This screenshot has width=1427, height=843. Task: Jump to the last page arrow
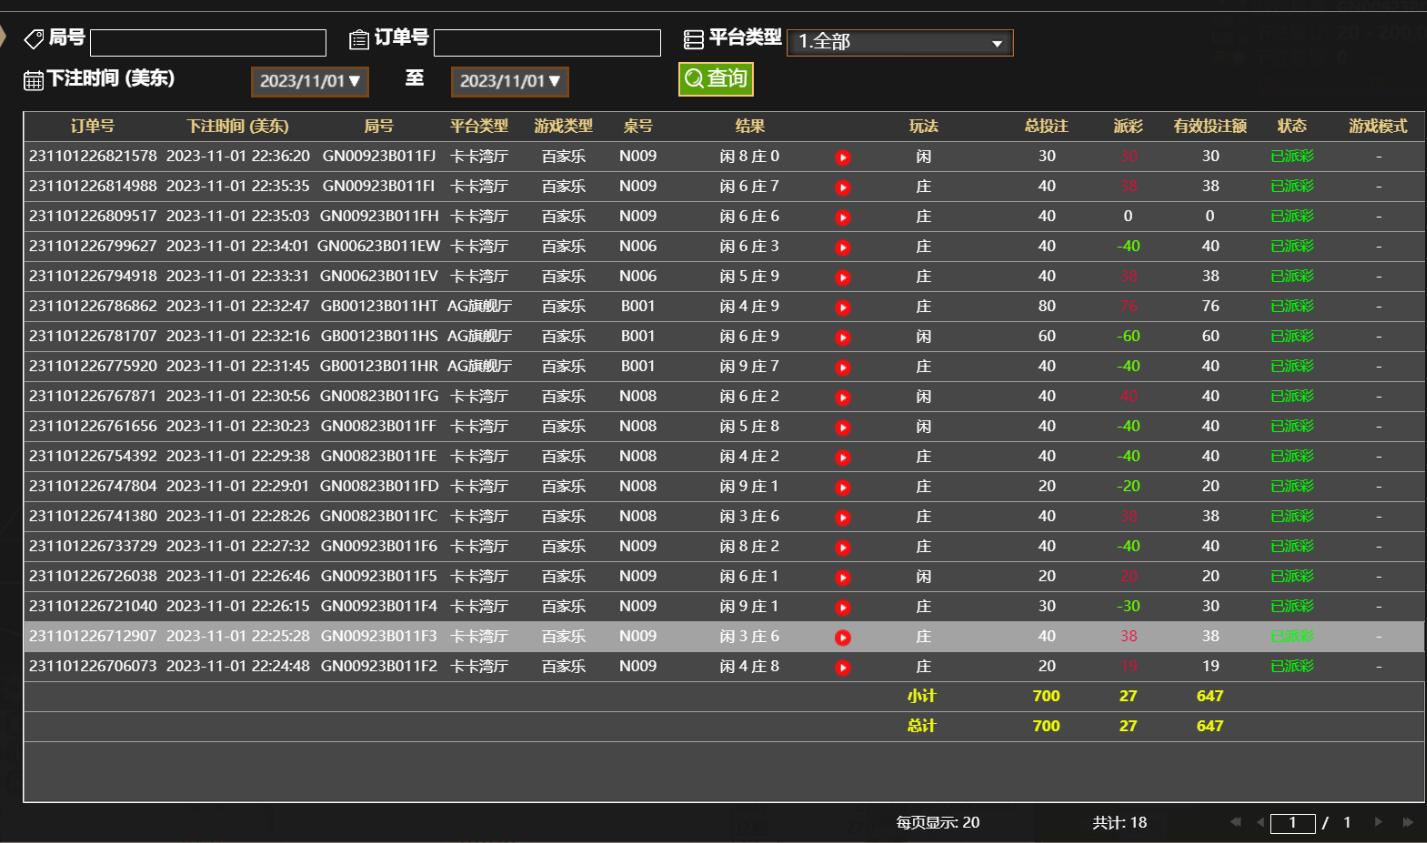(x=1408, y=822)
